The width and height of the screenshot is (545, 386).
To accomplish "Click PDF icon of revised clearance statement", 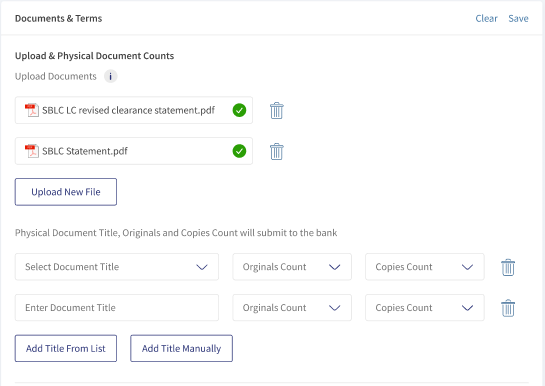I will (32, 110).
